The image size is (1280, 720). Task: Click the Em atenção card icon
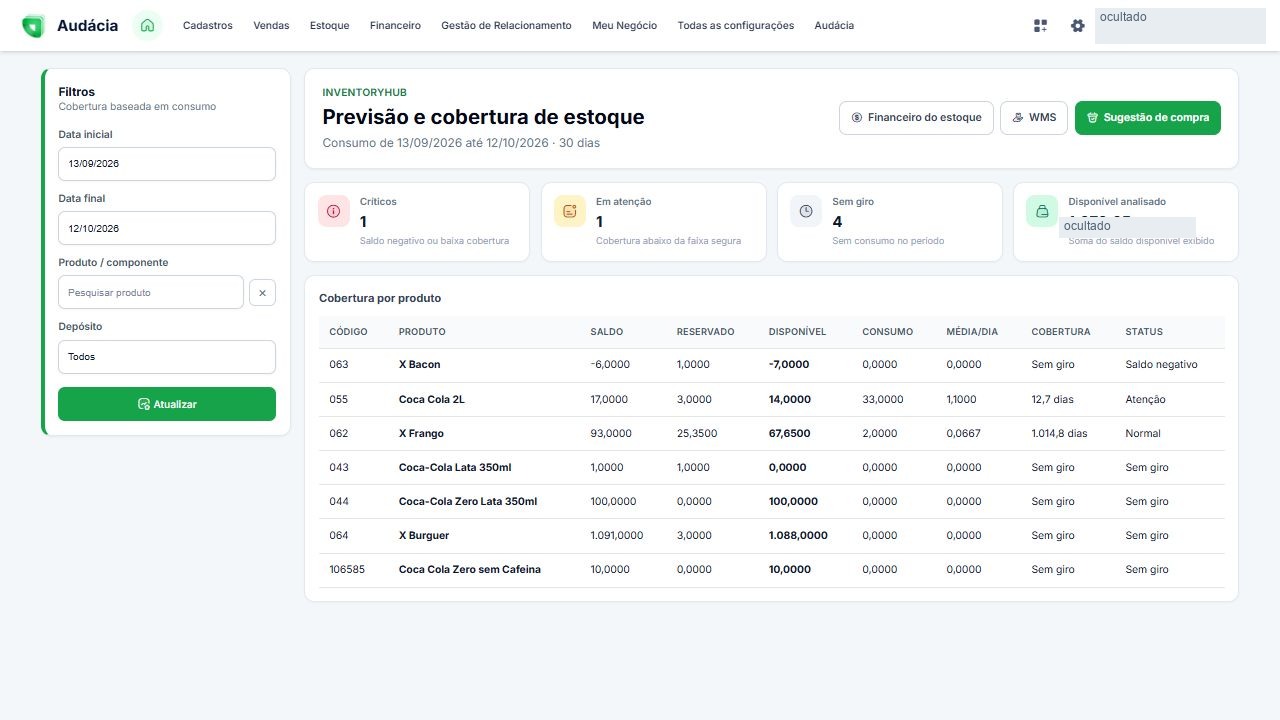pyautogui.click(x=570, y=211)
